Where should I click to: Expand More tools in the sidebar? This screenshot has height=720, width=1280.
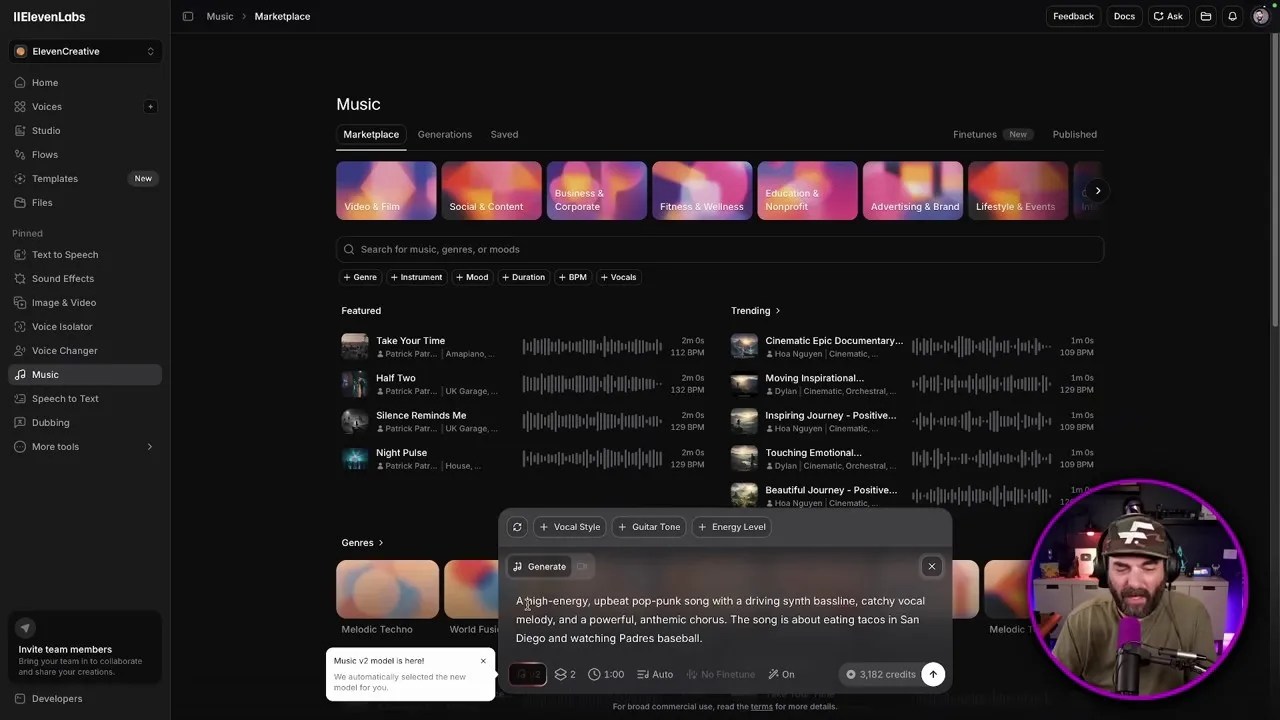point(84,447)
